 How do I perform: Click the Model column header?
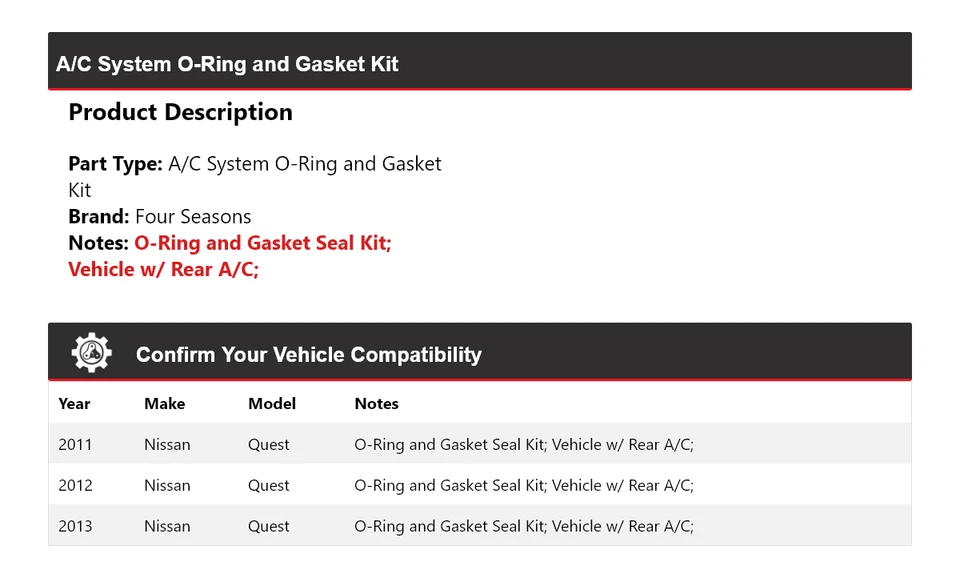point(272,404)
